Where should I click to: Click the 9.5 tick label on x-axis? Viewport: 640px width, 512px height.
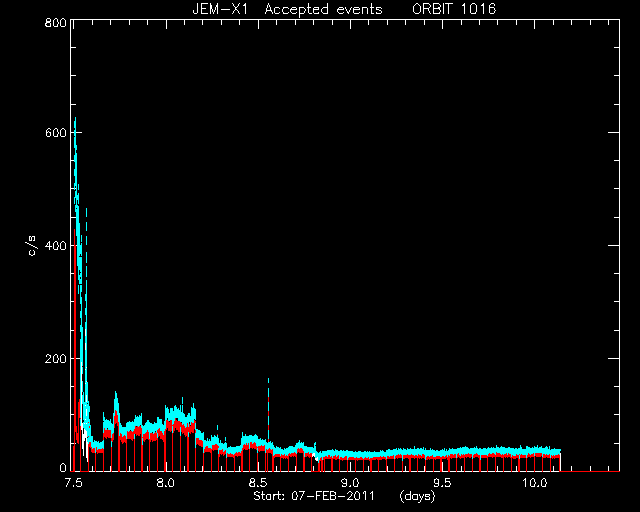442,483
